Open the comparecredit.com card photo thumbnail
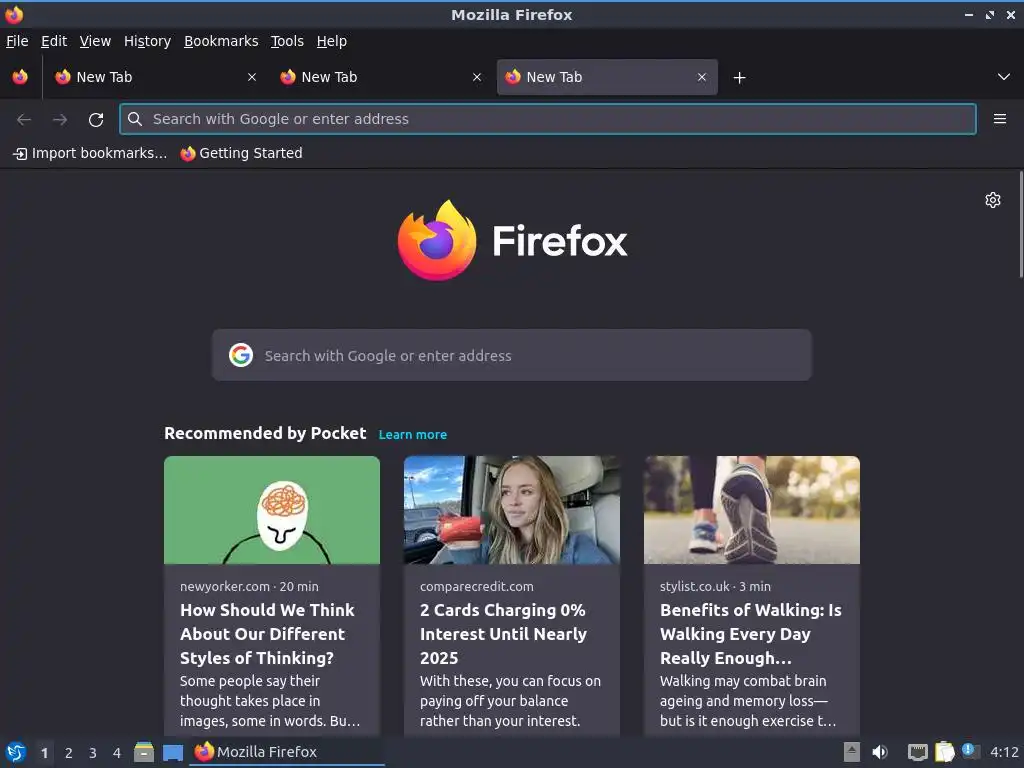This screenshot has height=768, width=1024. (x=511, y=510)
